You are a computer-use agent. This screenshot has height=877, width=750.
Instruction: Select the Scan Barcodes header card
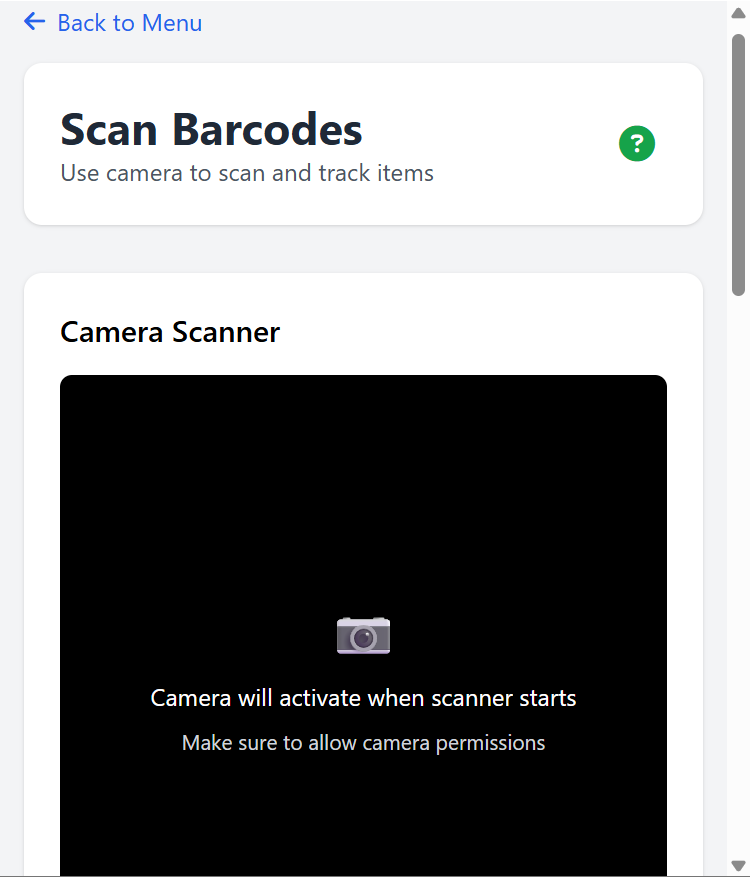363,143
